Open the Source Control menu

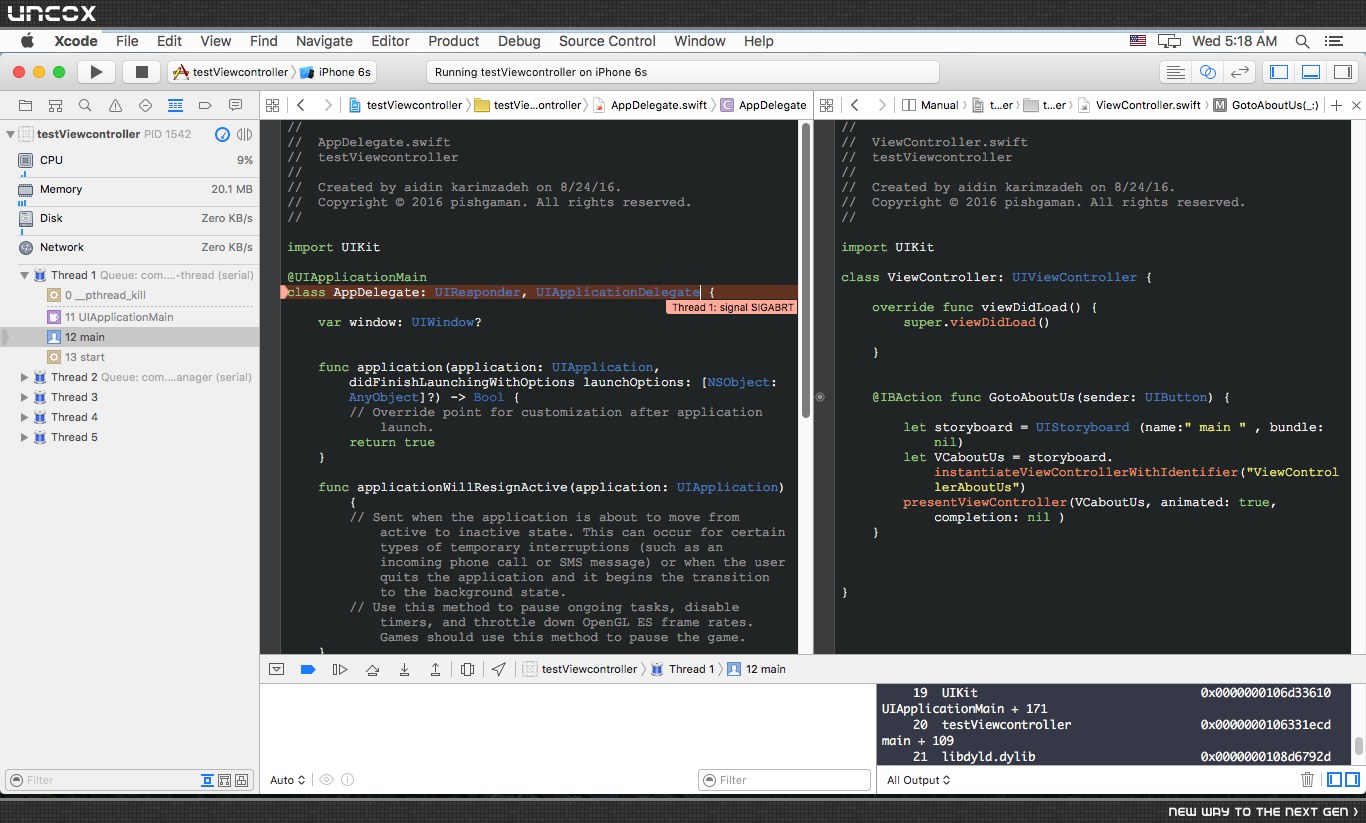coord(607,41)
